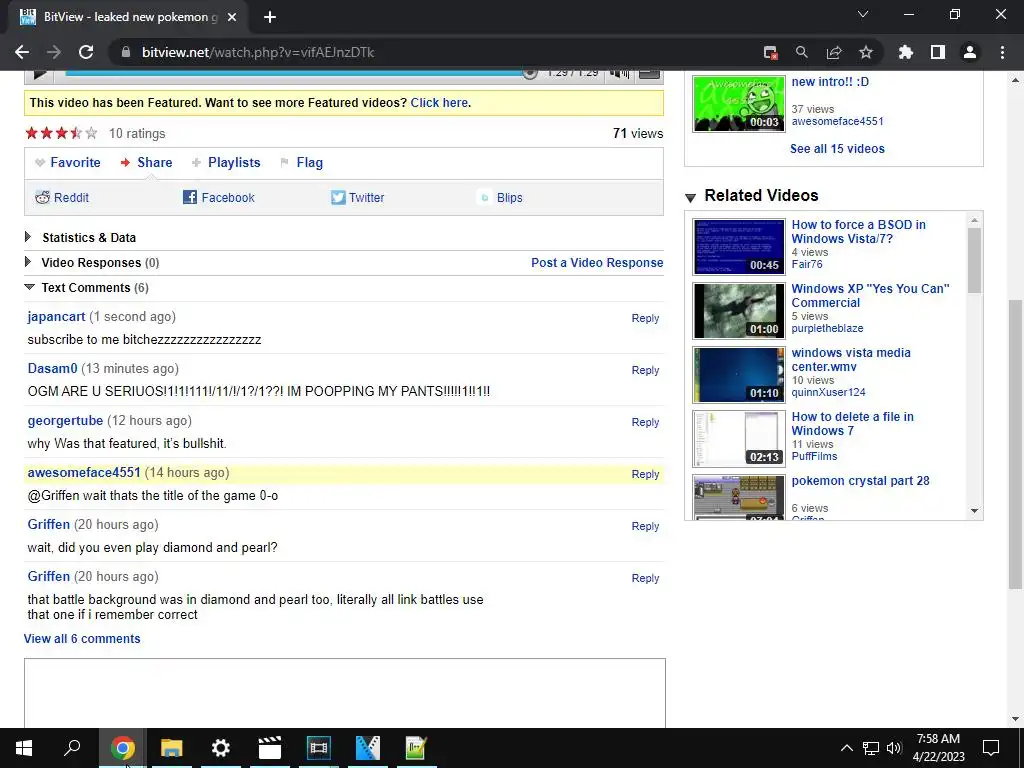Screen dimensions: 1024x768
Task: Click the Related Videos scrollbar thumb
Action: click(x=974, y=260)
